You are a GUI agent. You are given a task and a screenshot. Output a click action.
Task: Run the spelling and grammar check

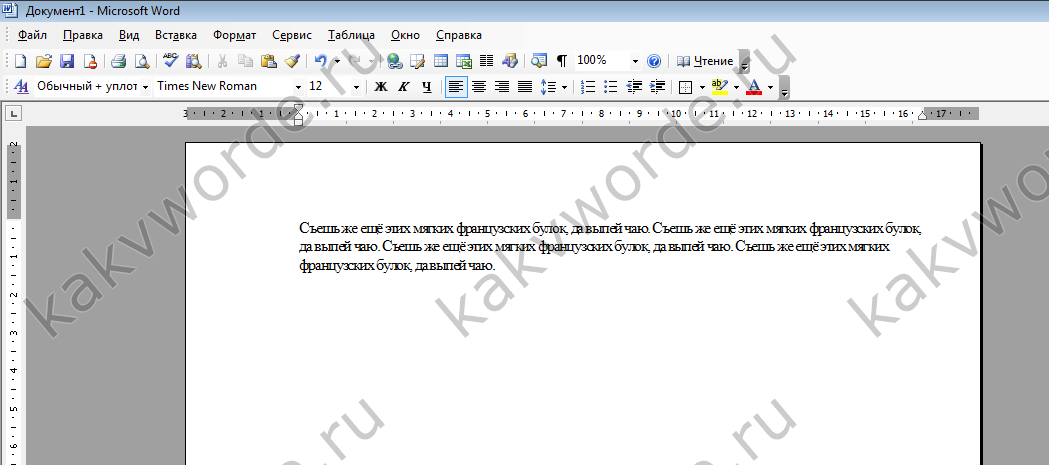[x=171, y=61]
